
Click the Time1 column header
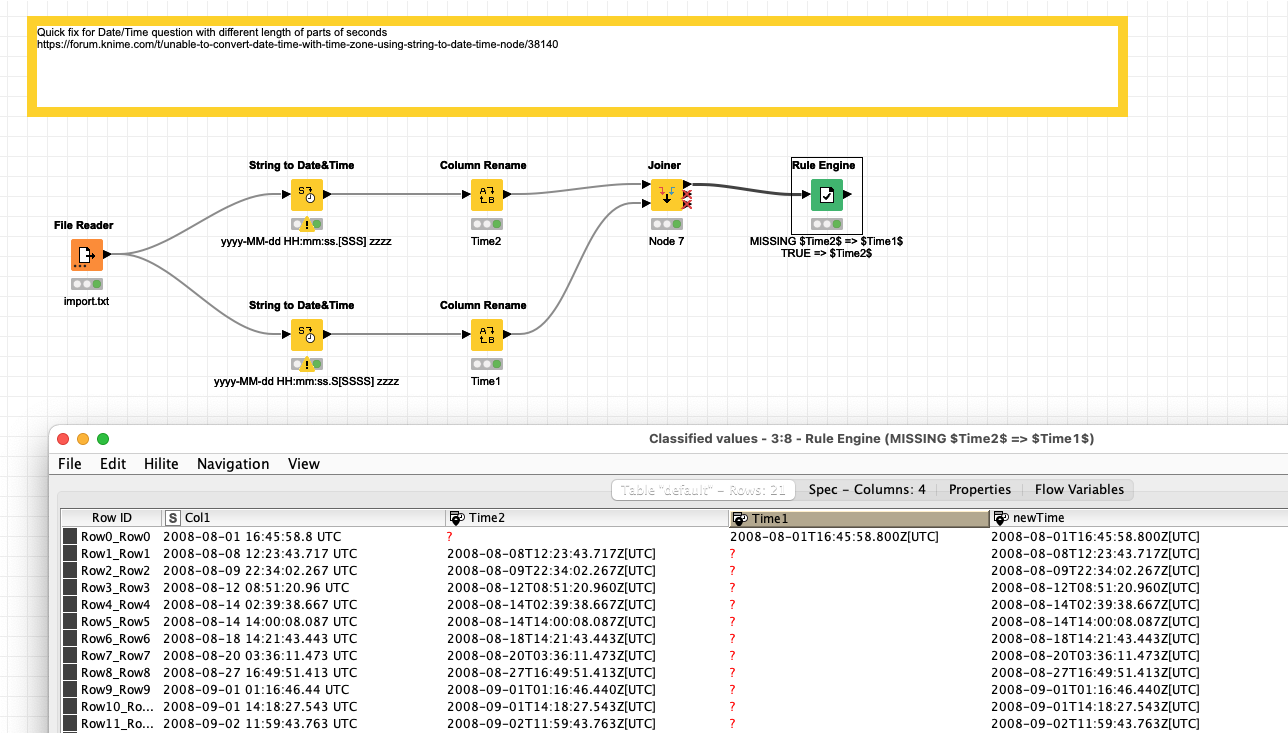tap(859, 518)
